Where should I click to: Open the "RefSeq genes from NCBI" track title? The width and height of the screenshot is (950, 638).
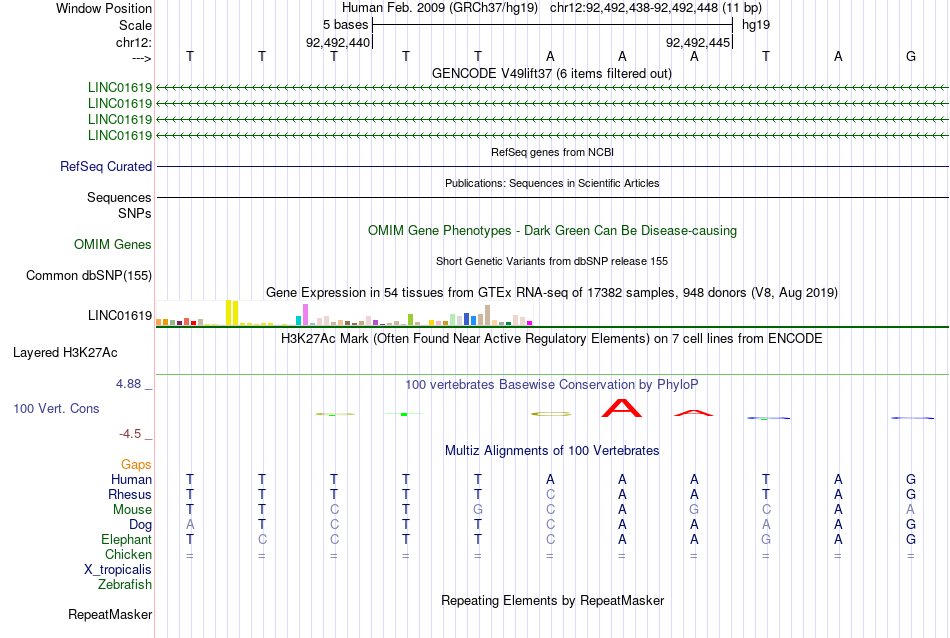click(553, 152)
